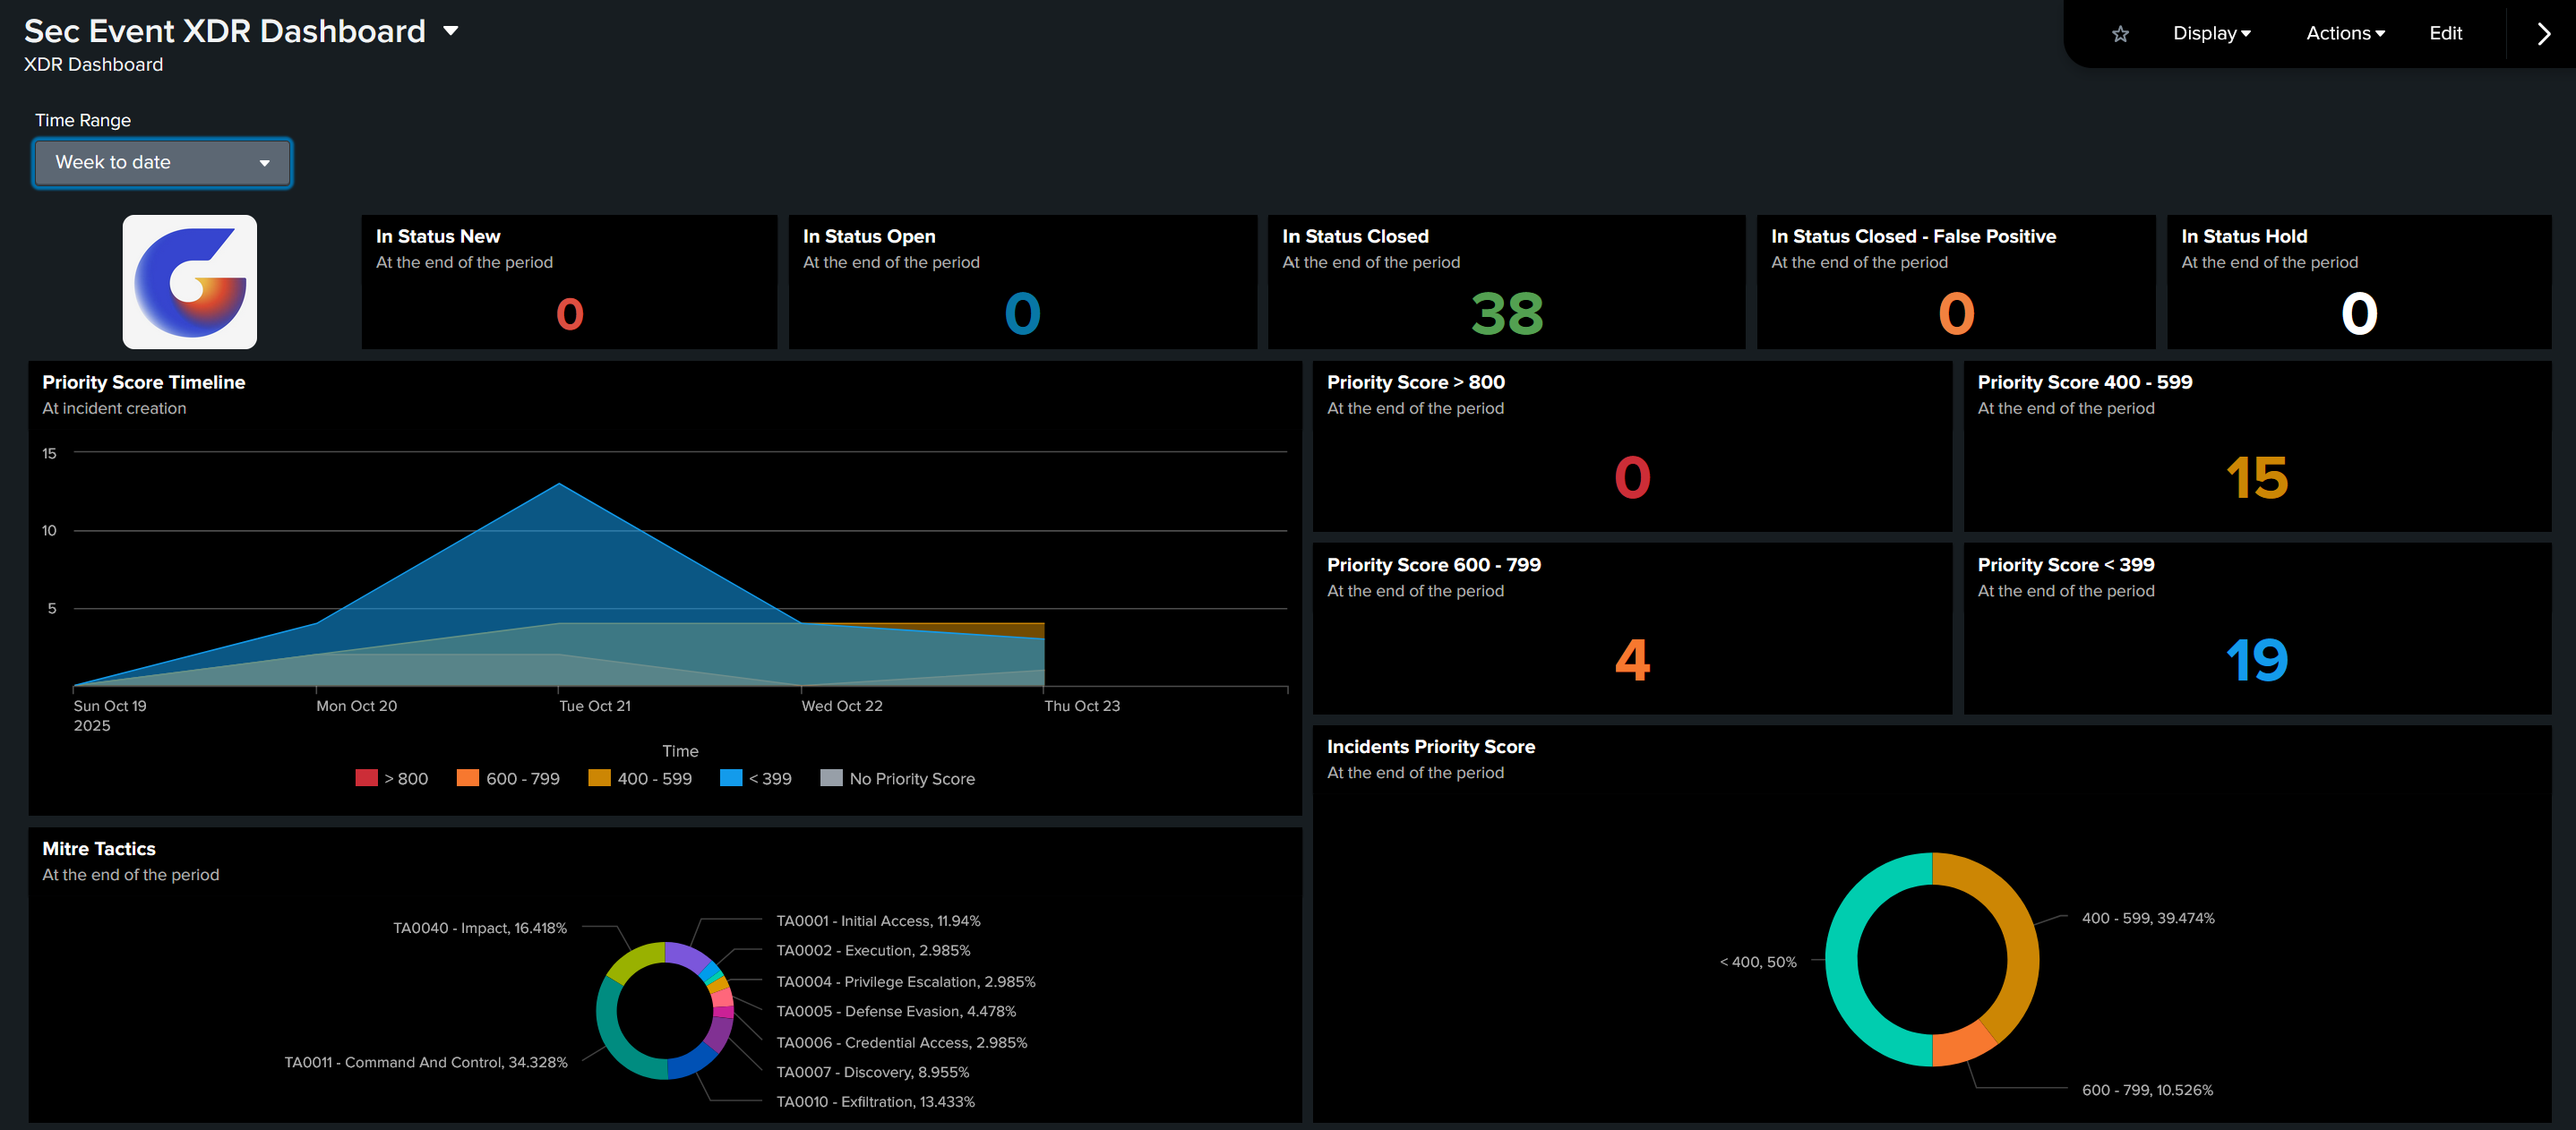Click the In Status Hold value 0
Image resolution: width=2576 pixels, height=1130 pixels.
(2358, 313)
